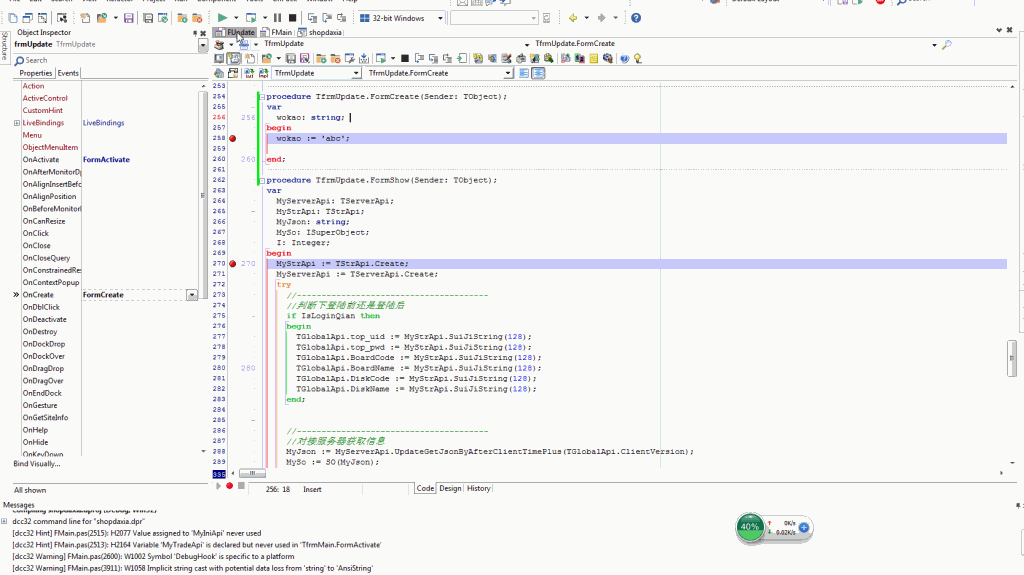The image size is (1024, 575).
Task: Click the New Items icon at far left
Action: point(12,18)
